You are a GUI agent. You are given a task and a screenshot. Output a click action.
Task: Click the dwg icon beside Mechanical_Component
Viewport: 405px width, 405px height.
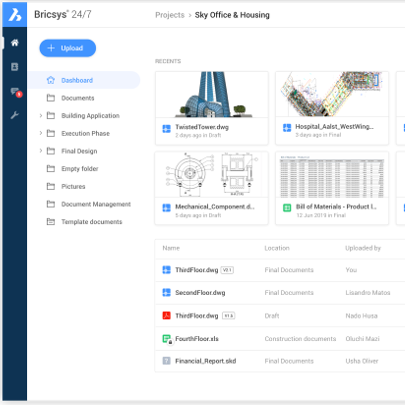pyautogui.click(x=166, y=208)
